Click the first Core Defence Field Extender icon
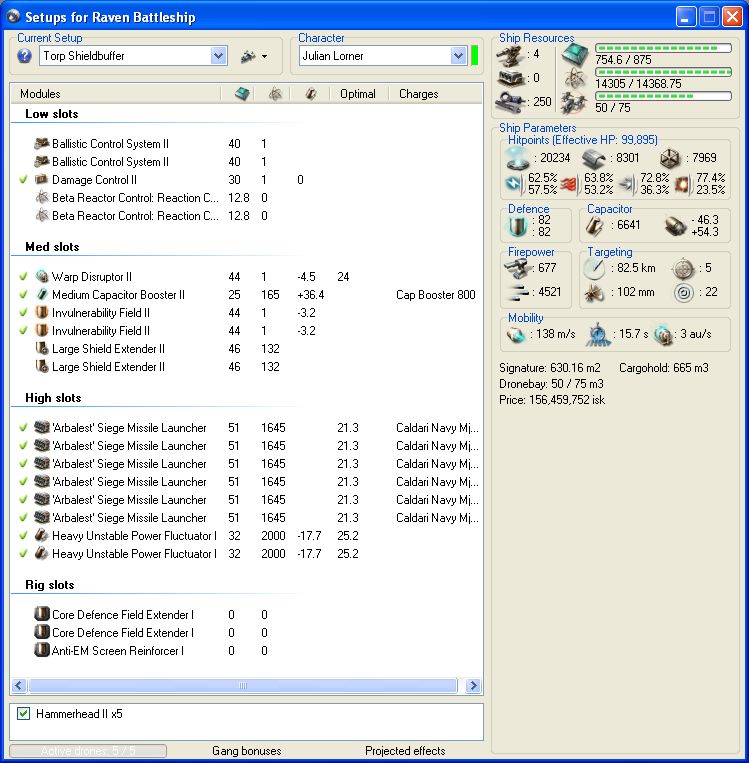The image size is (749, 763). [x=42, y=614]
